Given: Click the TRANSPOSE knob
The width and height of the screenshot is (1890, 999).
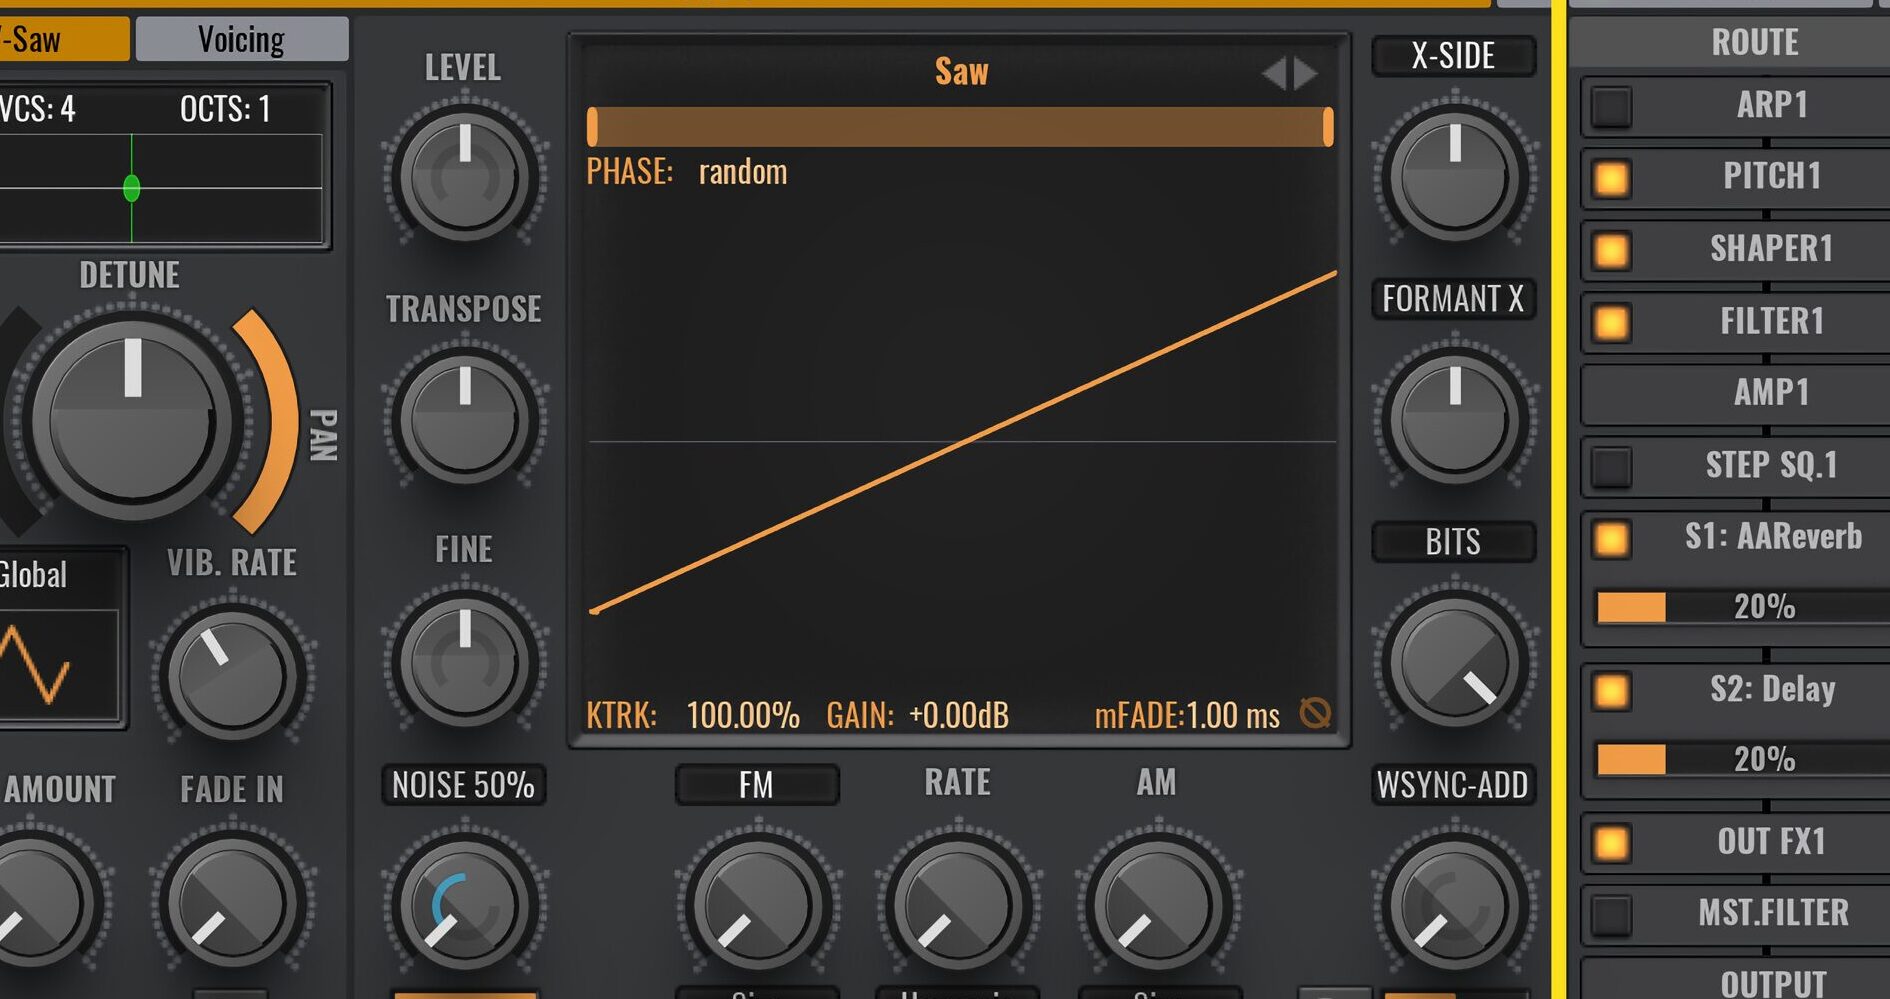Looking at the screenshot, I should tap(464, 418).
